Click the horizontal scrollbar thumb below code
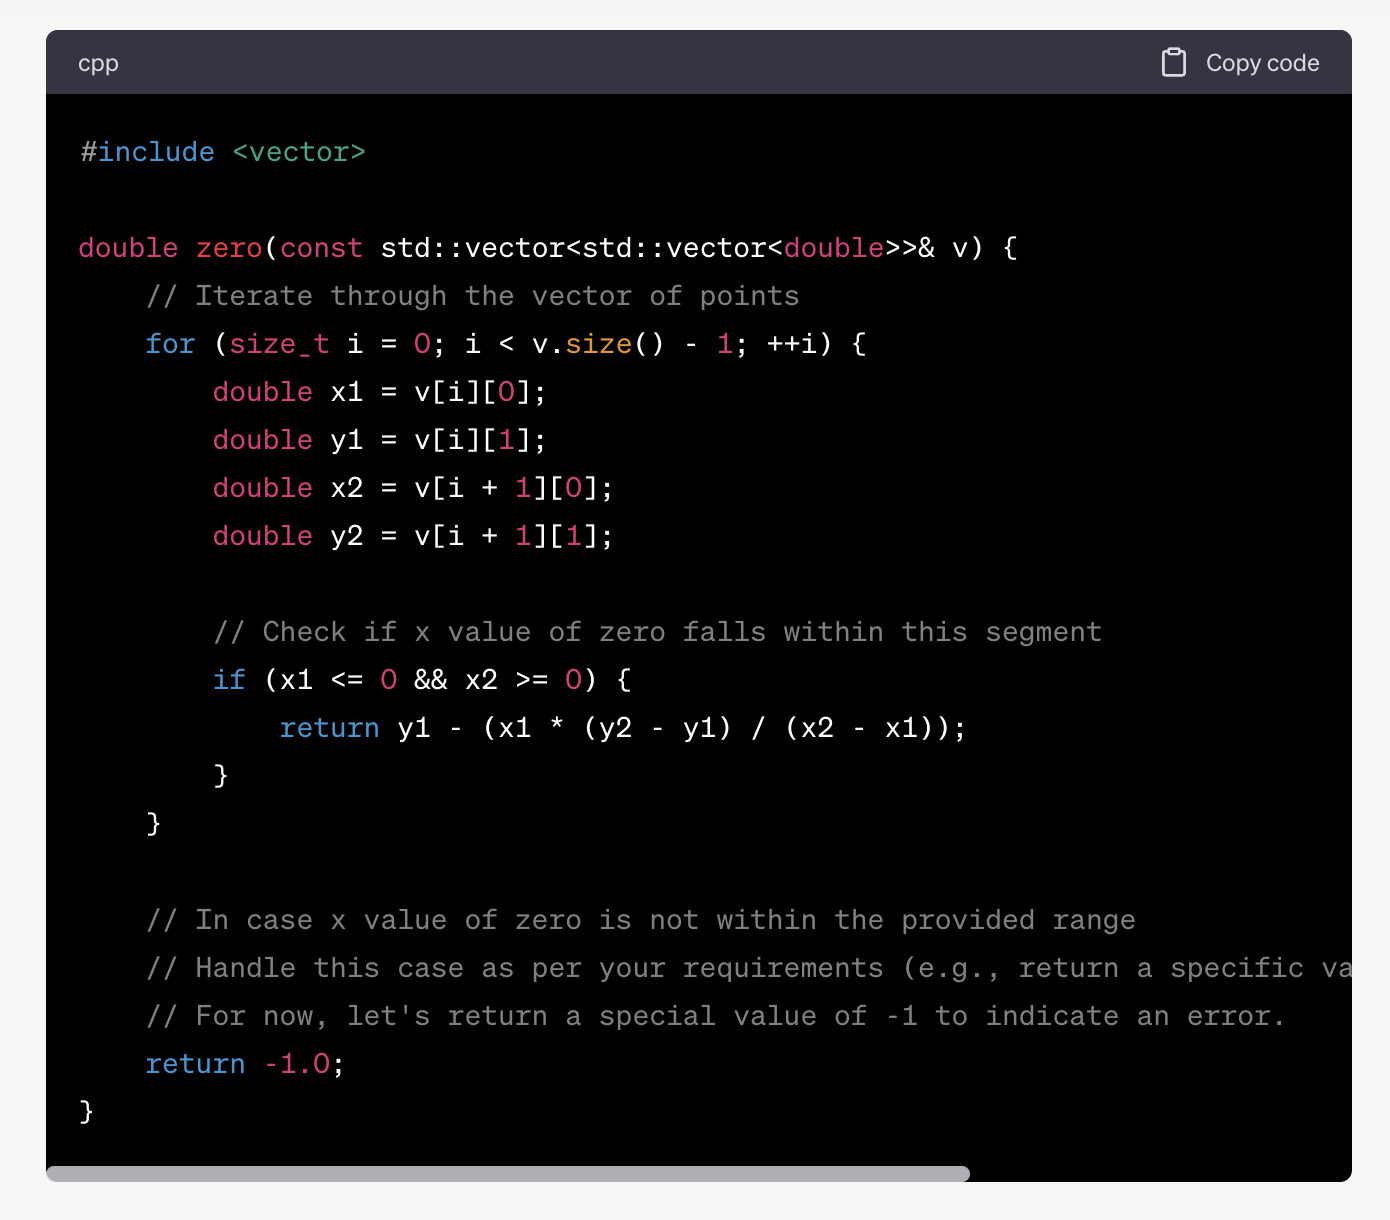 [x=508, y=1173]
